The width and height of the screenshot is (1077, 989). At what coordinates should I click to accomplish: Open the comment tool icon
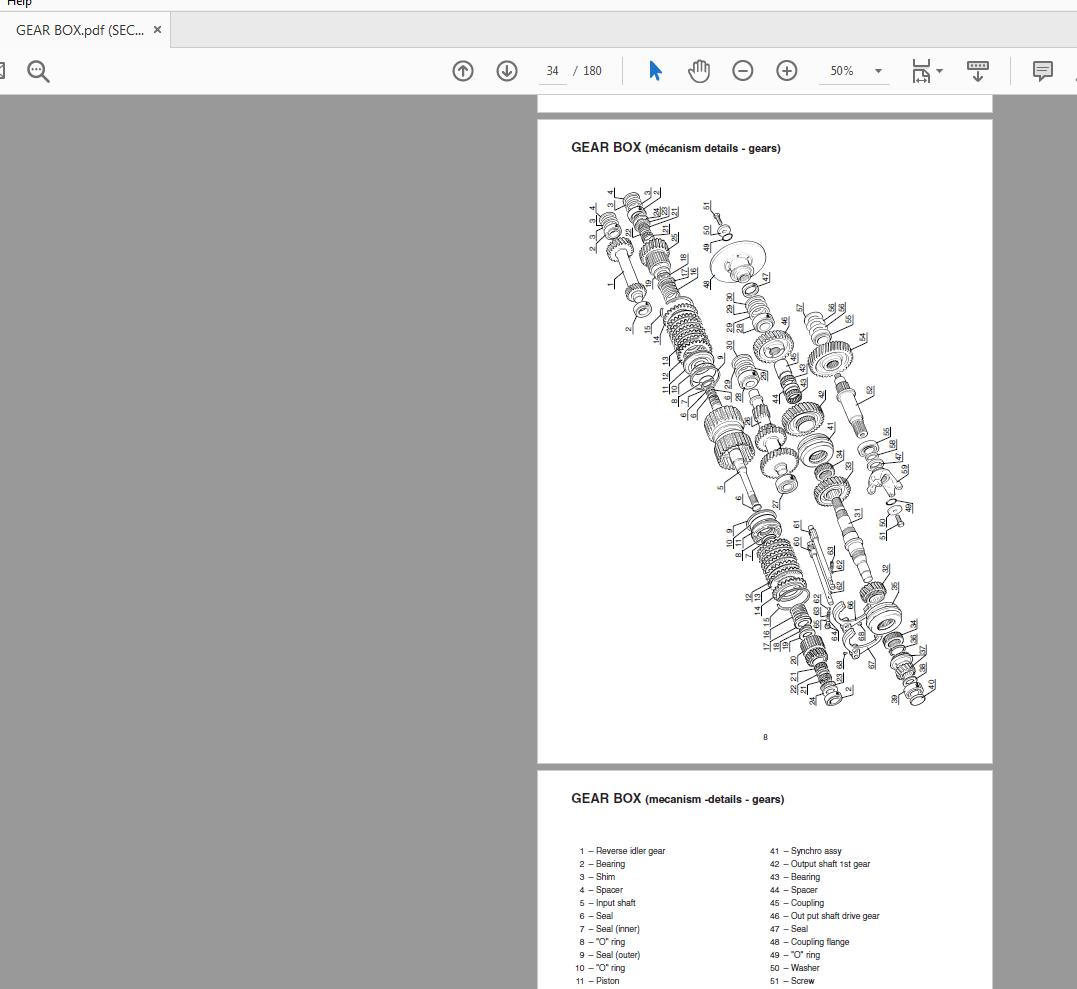1043,71
